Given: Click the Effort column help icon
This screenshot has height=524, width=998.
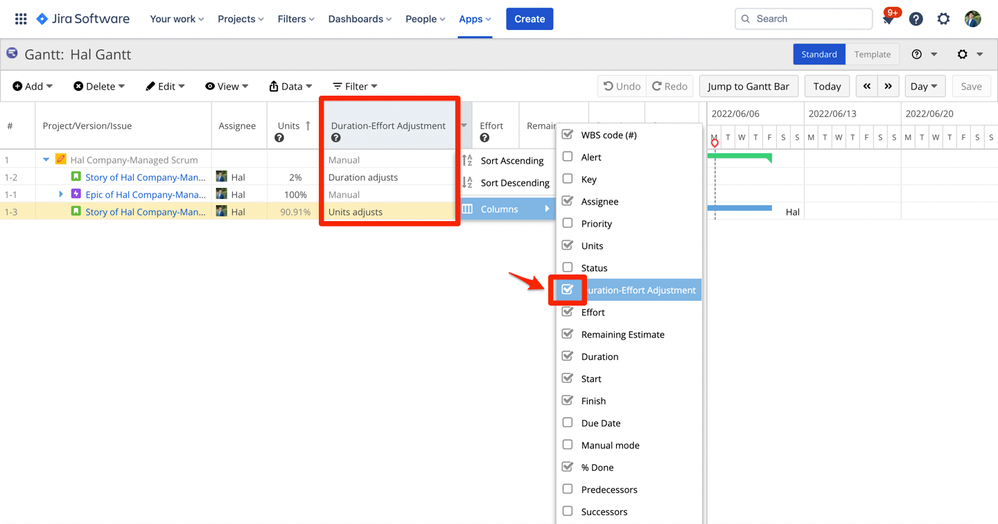Looking at the screenshot, I should [x=484, y=138].
